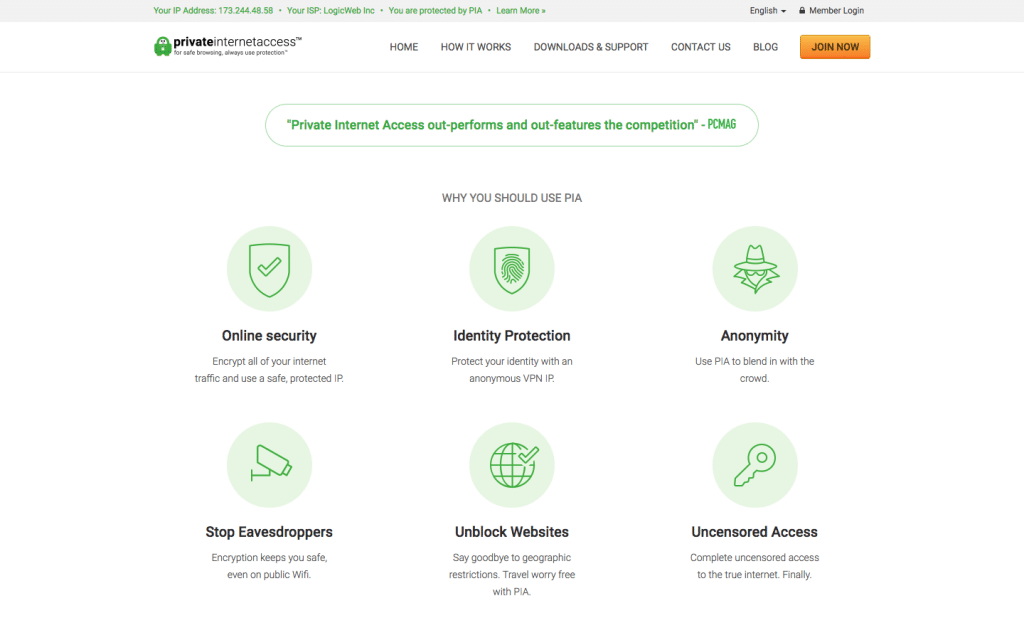Open DOWNLOADS & SUPPORT in navigation
Image resolution: width=1024 pixels, height=640 pixels.
click(591, 47)
